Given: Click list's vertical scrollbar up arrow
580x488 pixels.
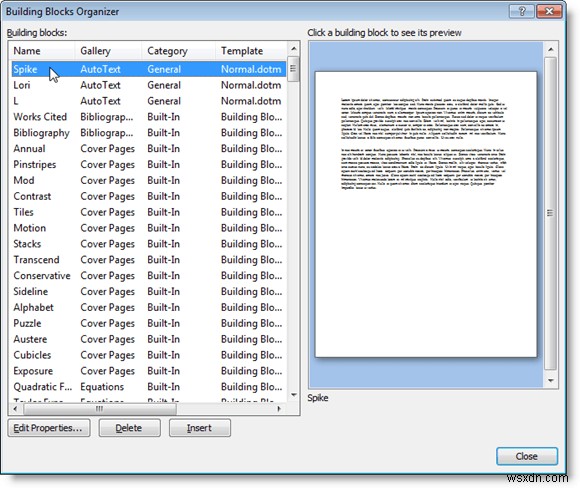Looking at the screenshot, I should point(293,48).
